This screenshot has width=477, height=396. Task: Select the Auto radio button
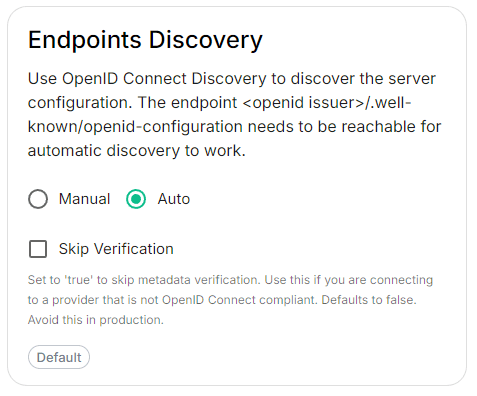tap(136, 199)
